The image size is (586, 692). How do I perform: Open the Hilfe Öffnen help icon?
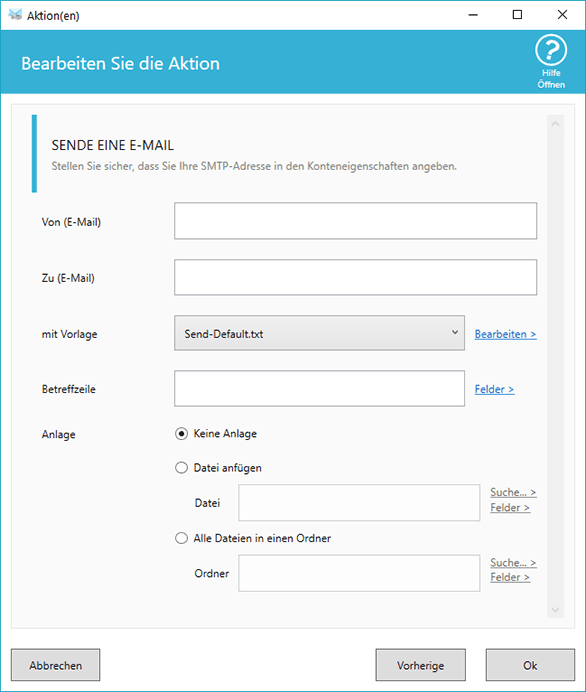pos(551,62)
